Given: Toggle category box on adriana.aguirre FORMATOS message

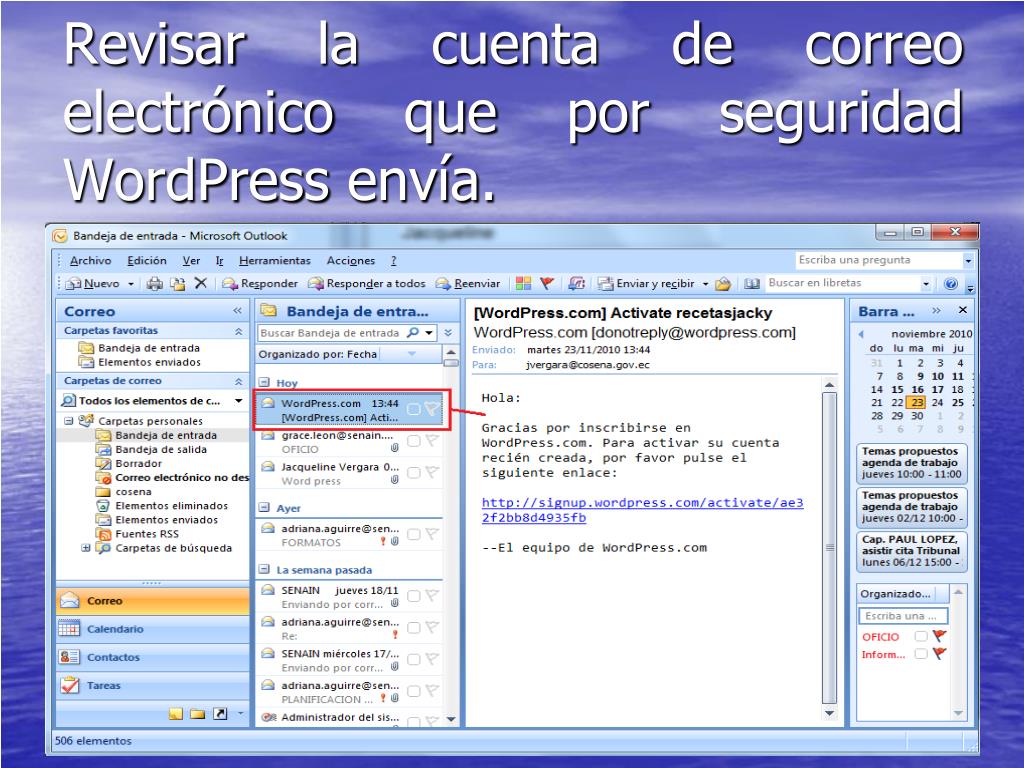Looking at the screenshot, I should point(413,534).
